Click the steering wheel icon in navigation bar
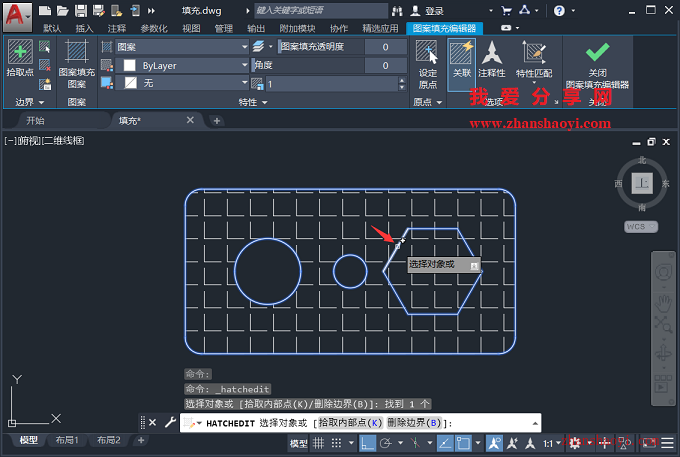 [x=663, y=272]
